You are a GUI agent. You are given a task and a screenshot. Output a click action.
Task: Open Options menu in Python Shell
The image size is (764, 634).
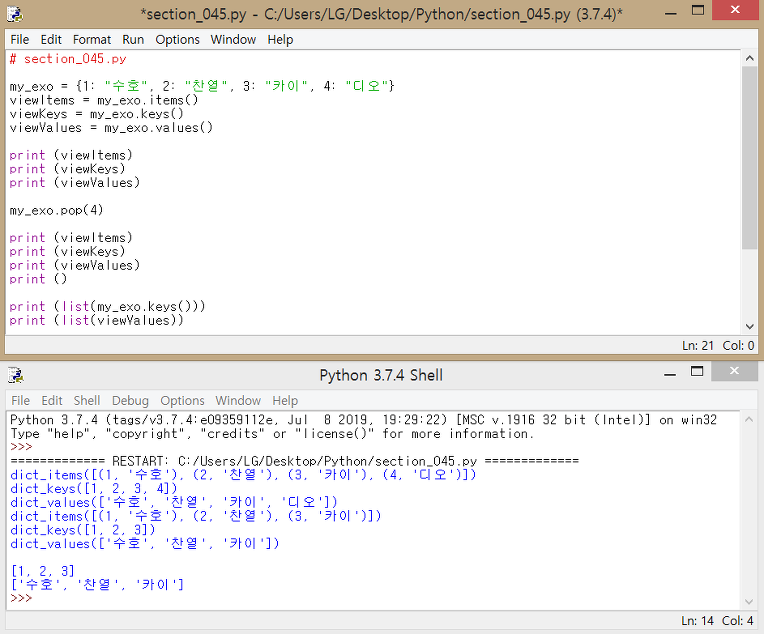coord(182,401)
